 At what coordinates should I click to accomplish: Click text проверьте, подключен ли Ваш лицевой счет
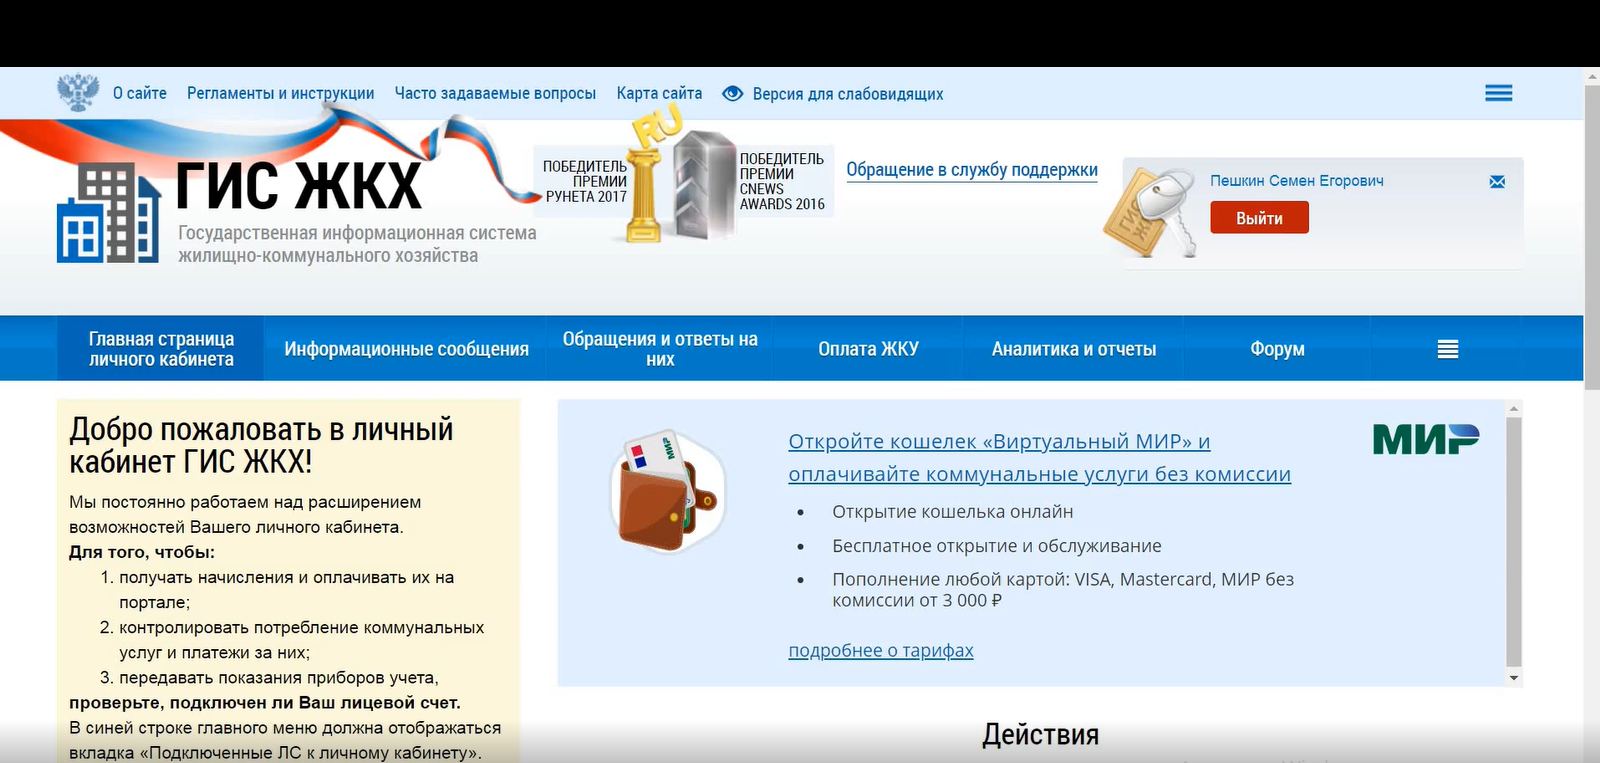point(265,703)
